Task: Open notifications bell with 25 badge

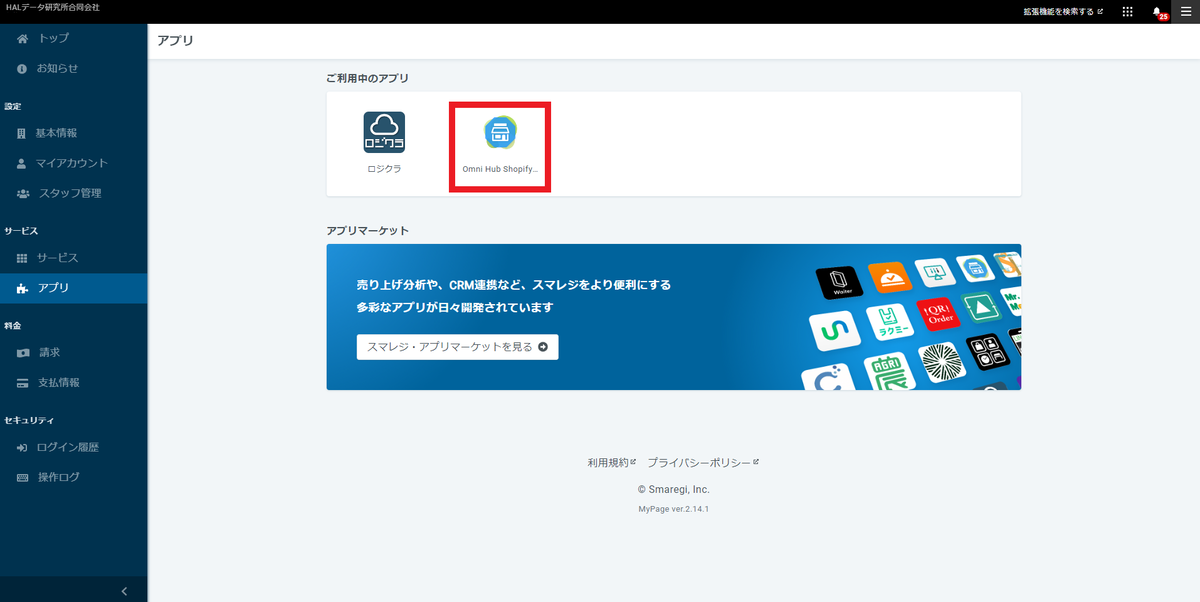Action: click(1158, 12)
